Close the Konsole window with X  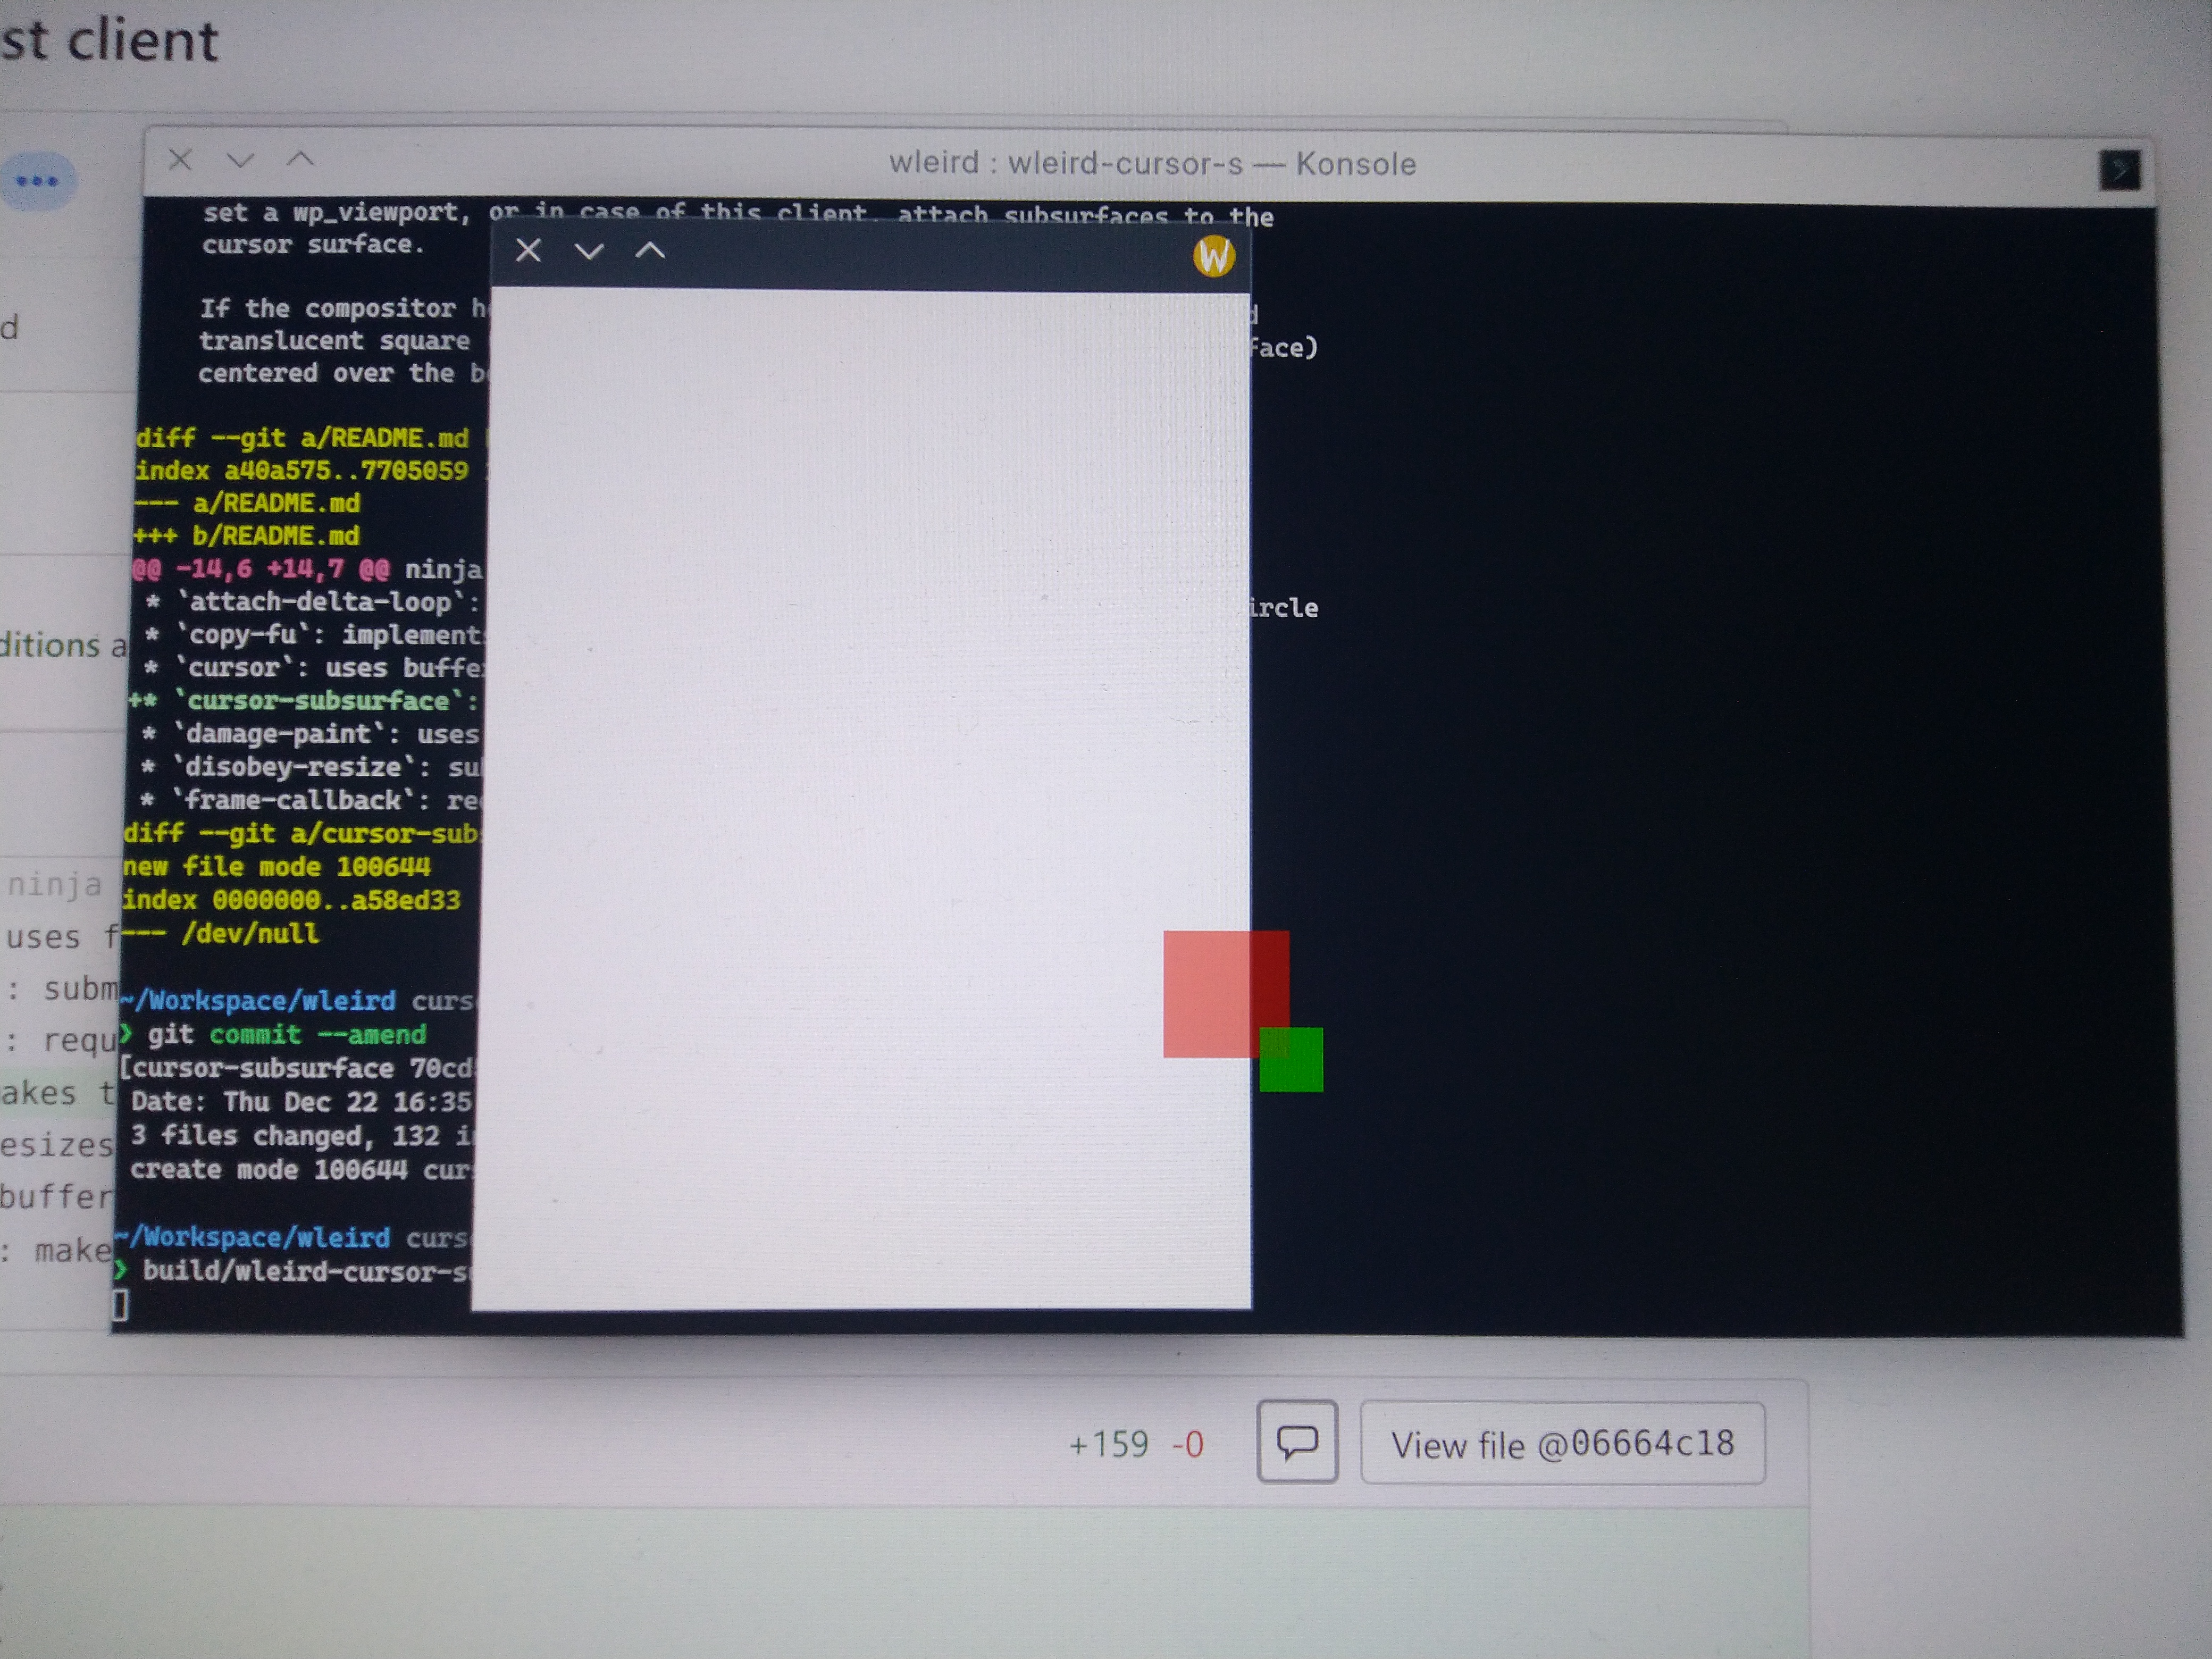pyautogui.click(x=180, y=160)
